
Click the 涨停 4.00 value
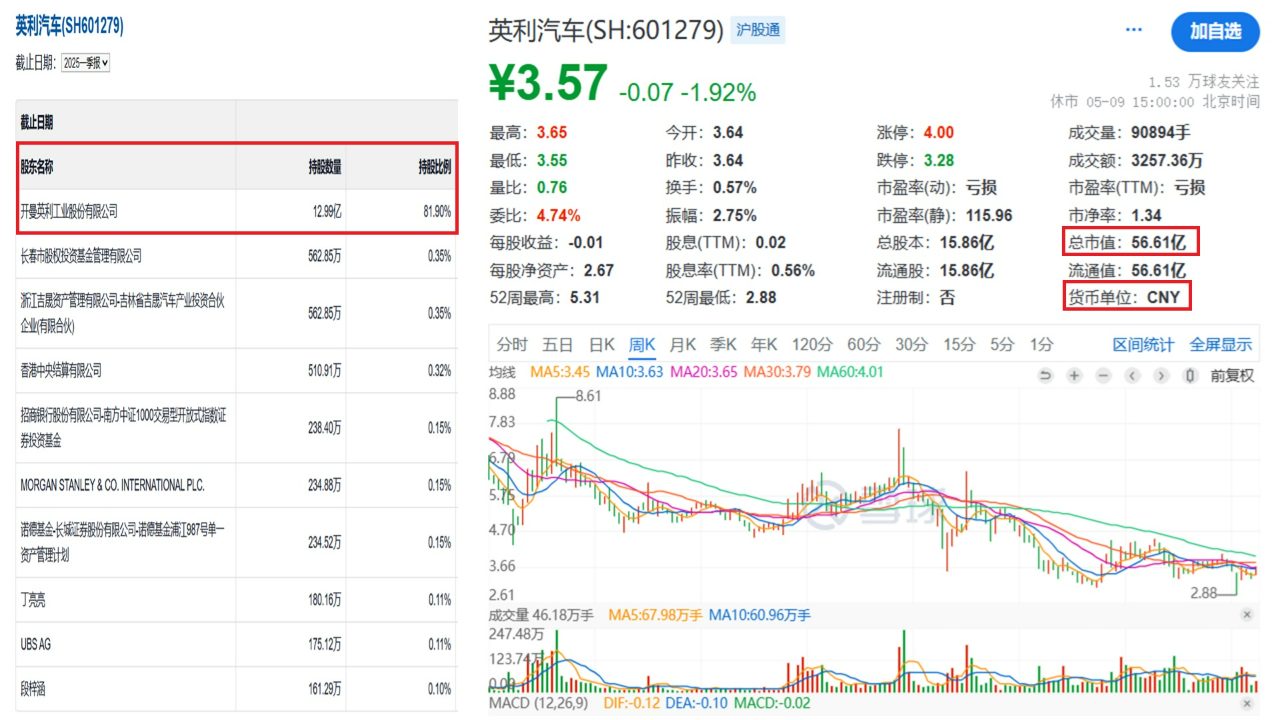point(915,132)
